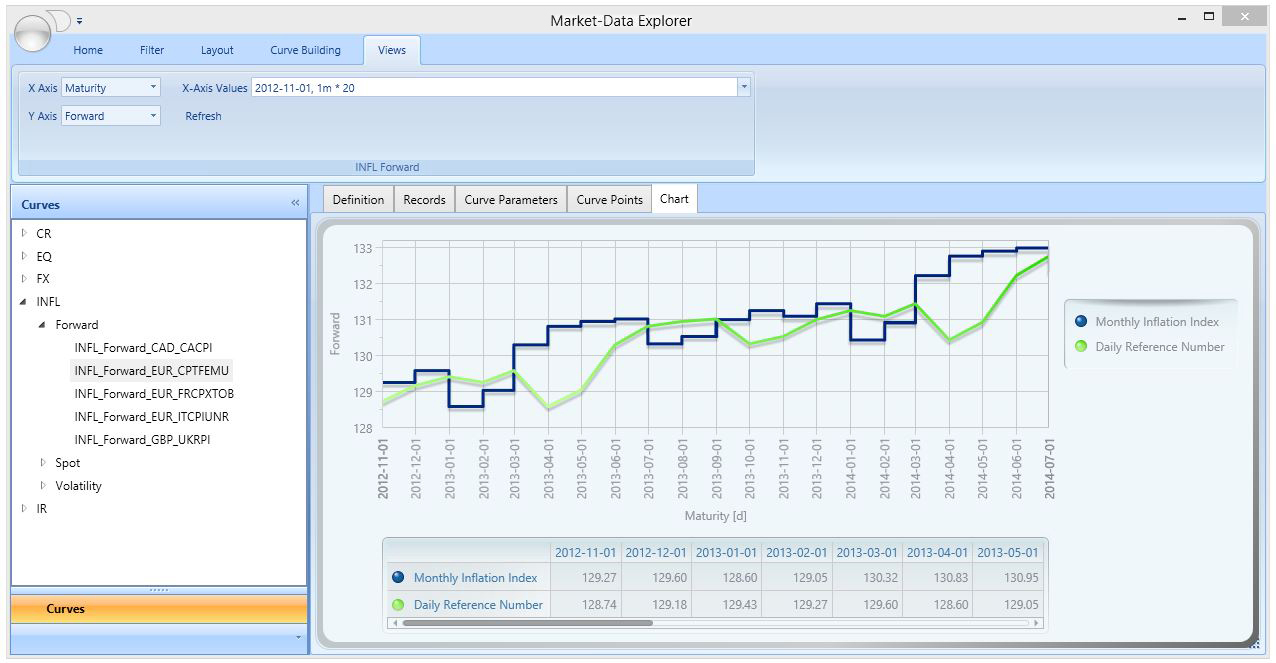Click blue marker in Monthly Inflation Index table row

click(x=398, y=577)
